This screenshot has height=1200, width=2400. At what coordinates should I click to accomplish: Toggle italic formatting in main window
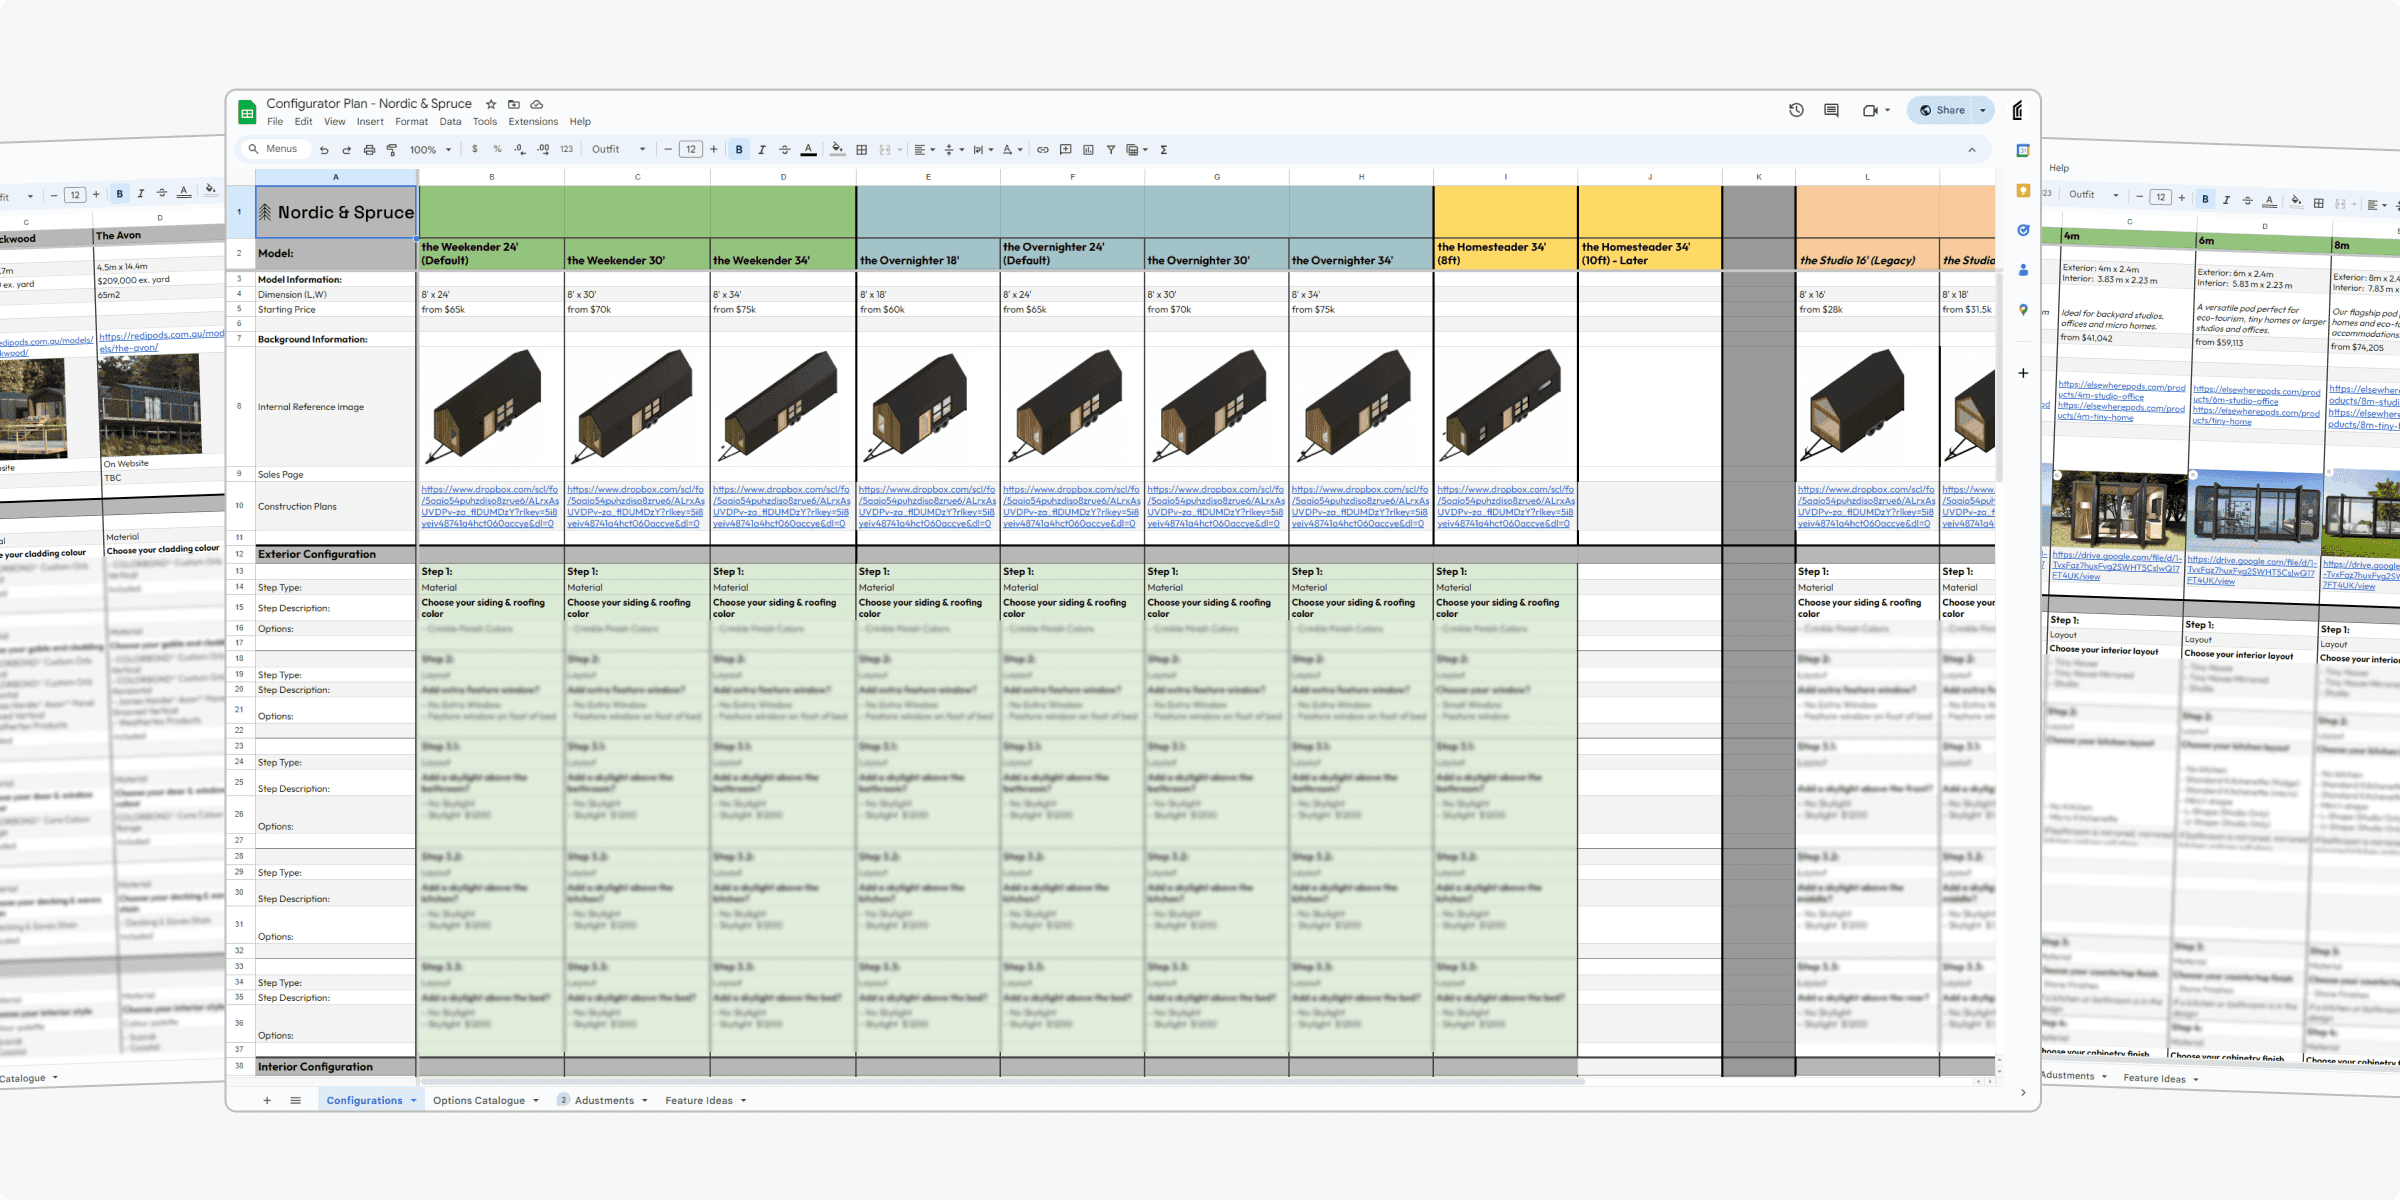pyautogui.click(x=762, y=150)
